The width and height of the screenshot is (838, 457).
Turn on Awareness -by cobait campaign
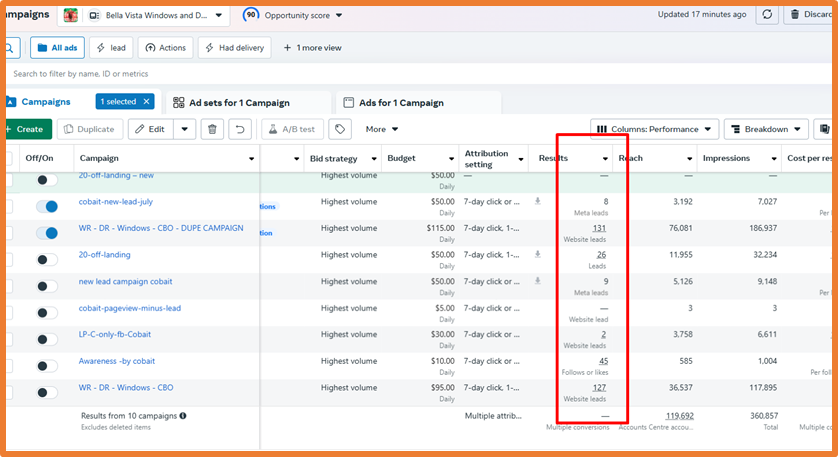click(47, 366)
